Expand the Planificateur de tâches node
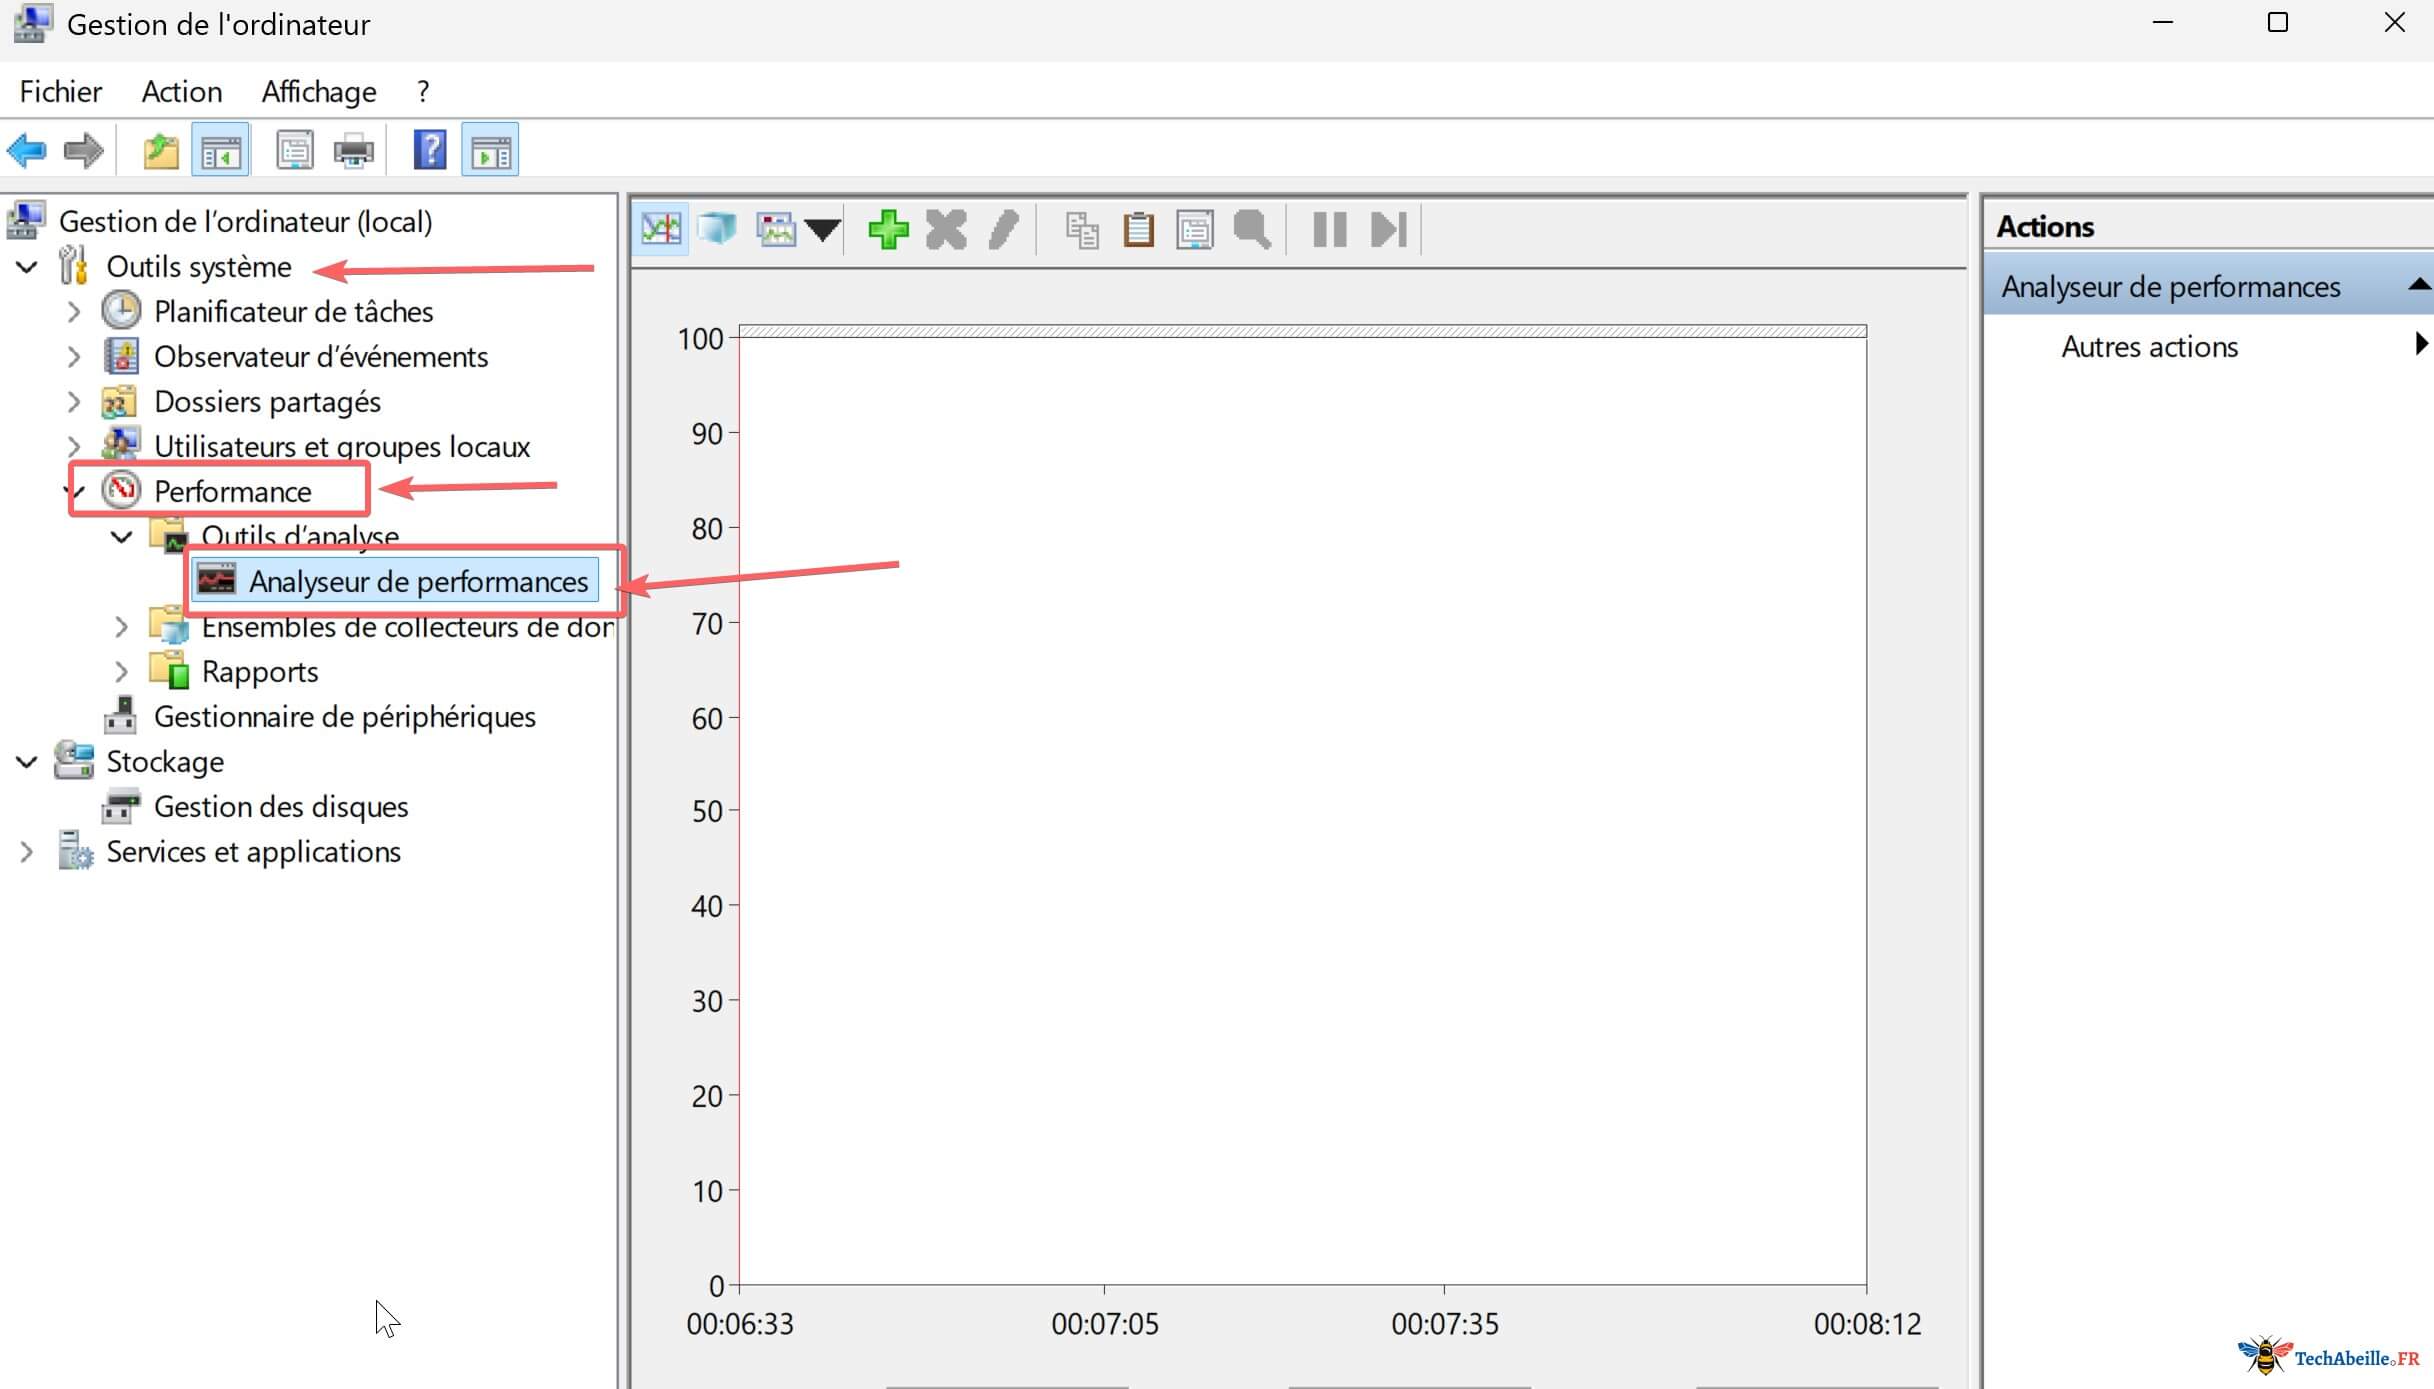Image resolution: width=2434 pixels, height=1389 pixels. (73, 312)
